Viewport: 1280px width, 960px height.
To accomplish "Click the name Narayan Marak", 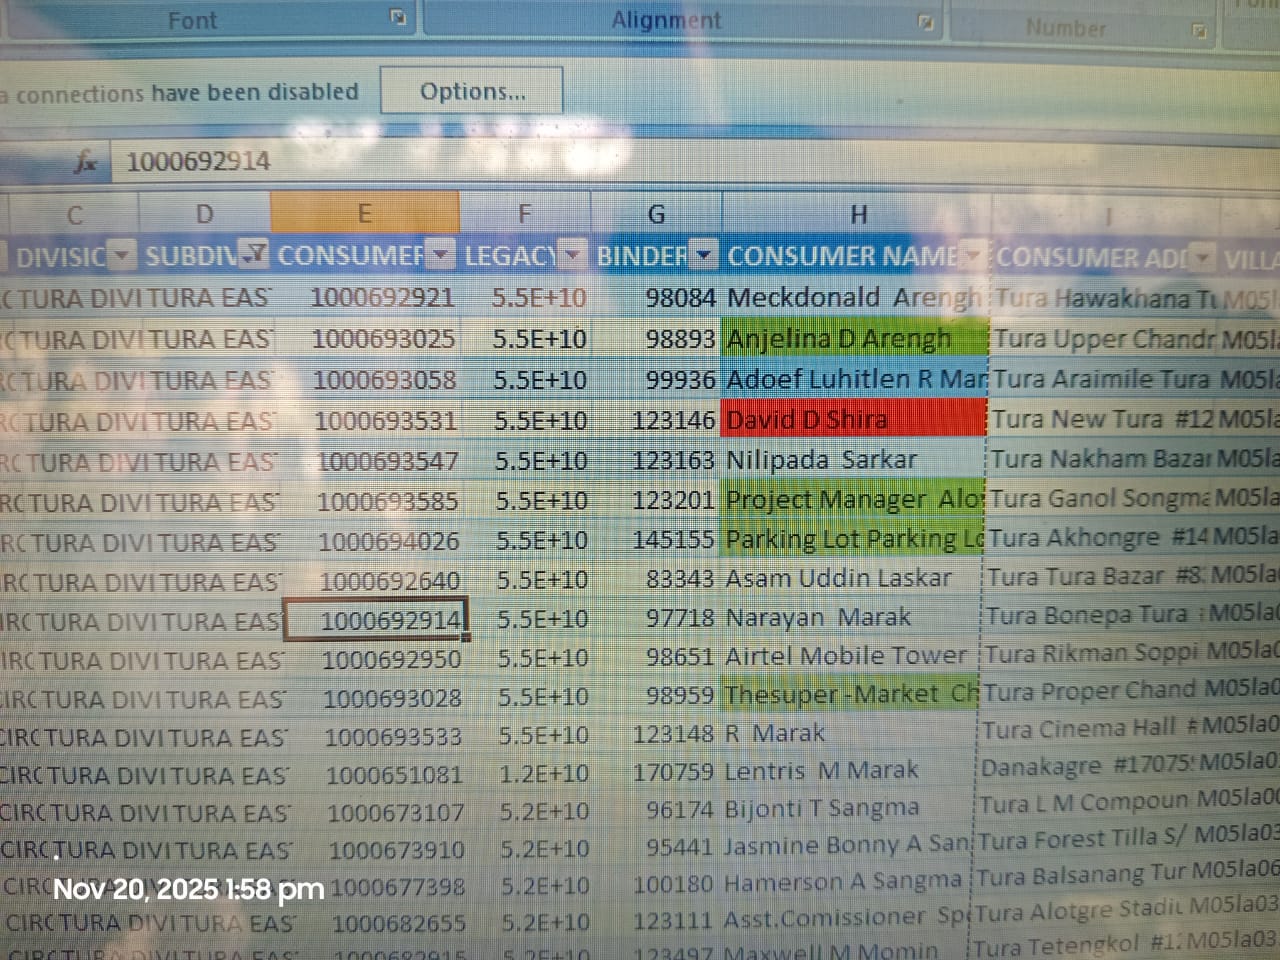I will click(x=851, y=617).
